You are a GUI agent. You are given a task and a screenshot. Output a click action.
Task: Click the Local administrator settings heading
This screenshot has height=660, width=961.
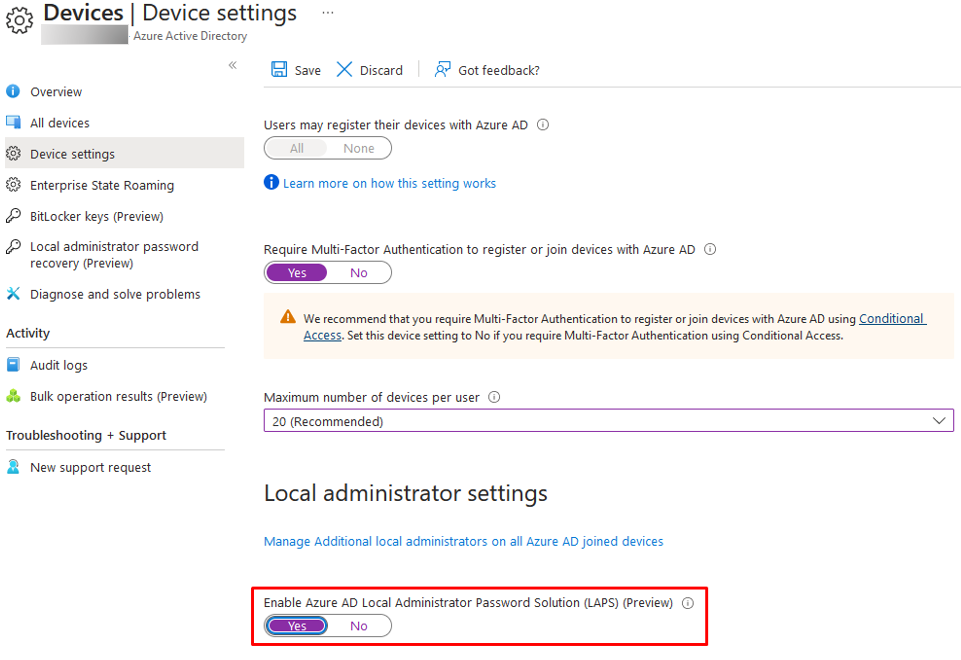[x=406, y=493]
